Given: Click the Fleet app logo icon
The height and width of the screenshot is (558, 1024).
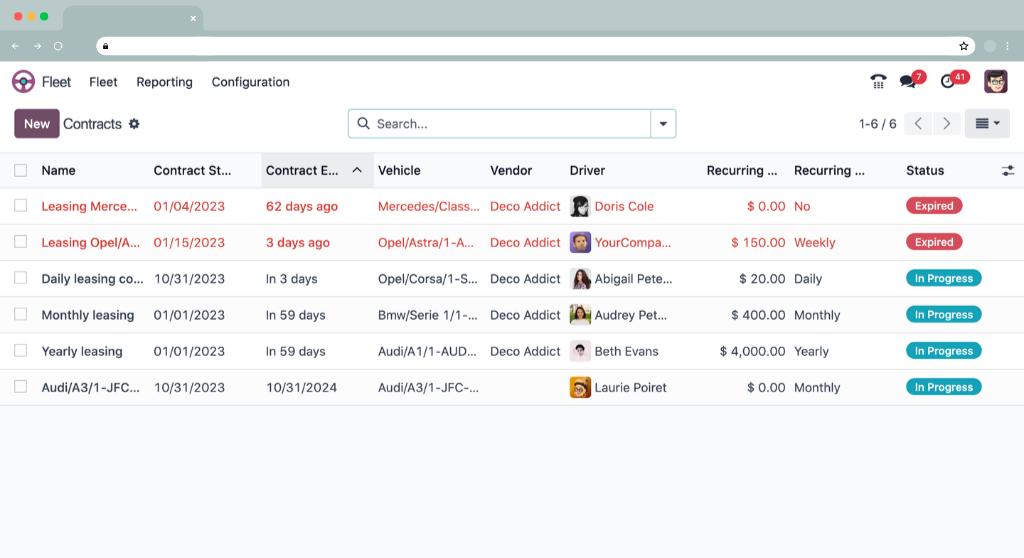Looking at the screenshot, I should (x=23, y=82).
